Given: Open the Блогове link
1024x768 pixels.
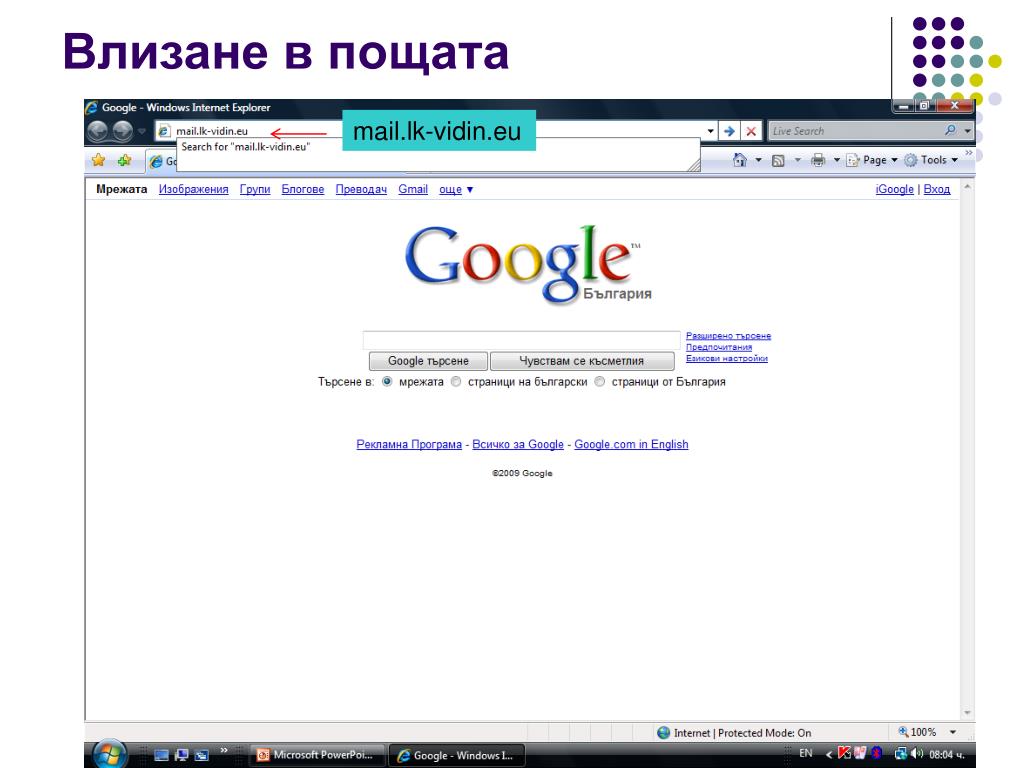Looking at the screenshot, I should [302, 189].
